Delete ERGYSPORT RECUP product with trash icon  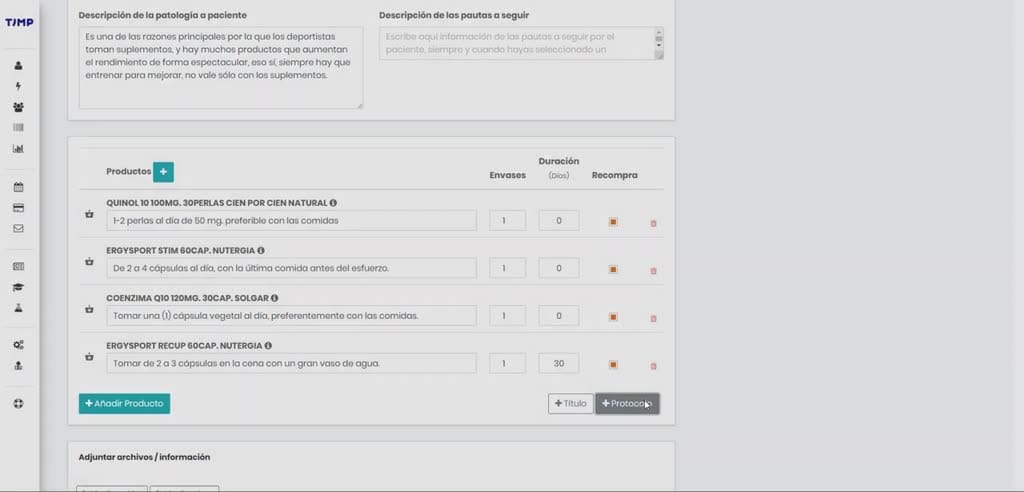(x=653, y=367)
